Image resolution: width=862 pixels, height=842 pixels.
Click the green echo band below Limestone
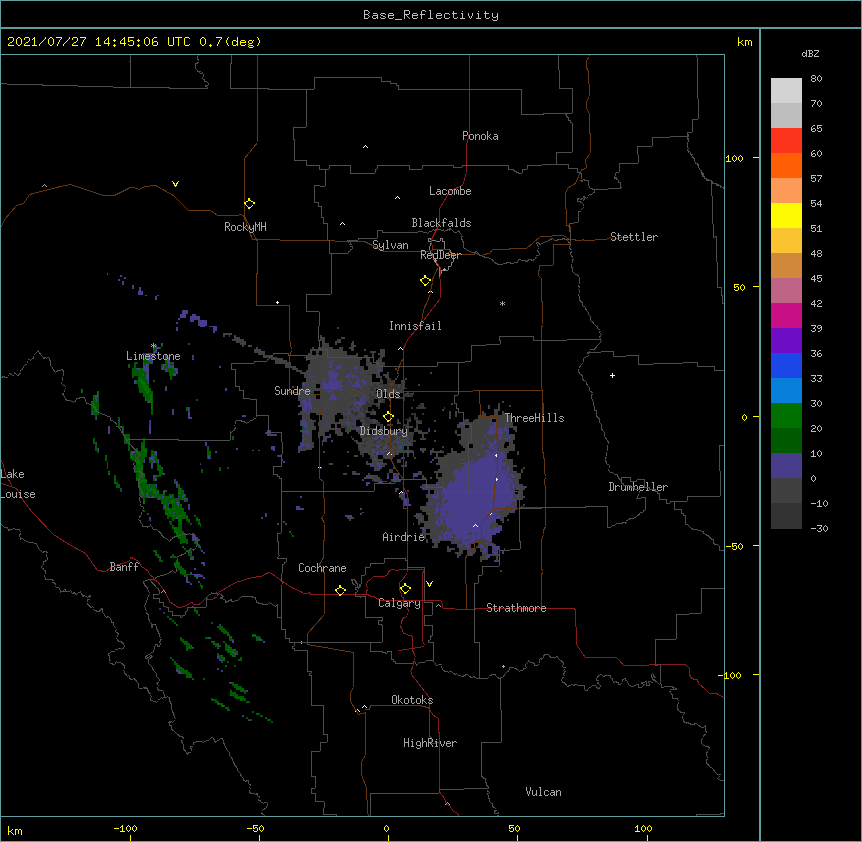tap(143, 382)
